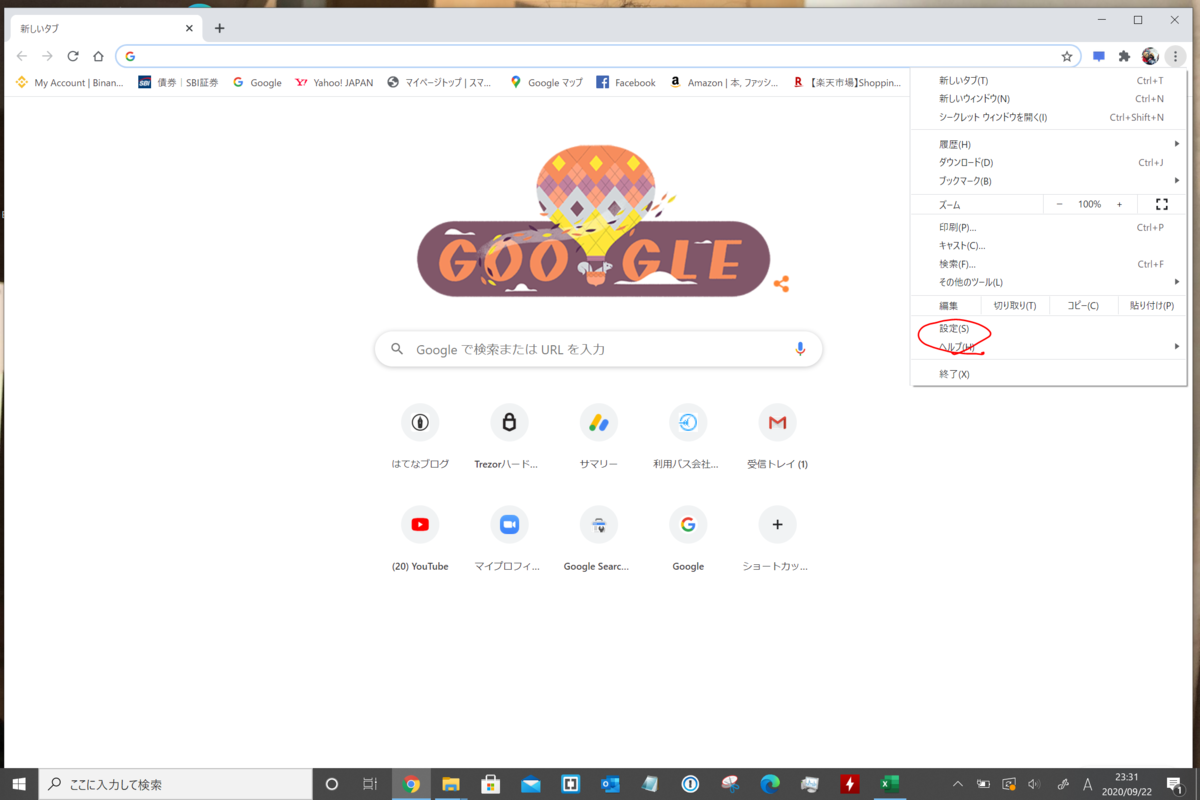Open the Facebook bookmark
Viewport: 1200px width, 800px height.
coord(626,83)
